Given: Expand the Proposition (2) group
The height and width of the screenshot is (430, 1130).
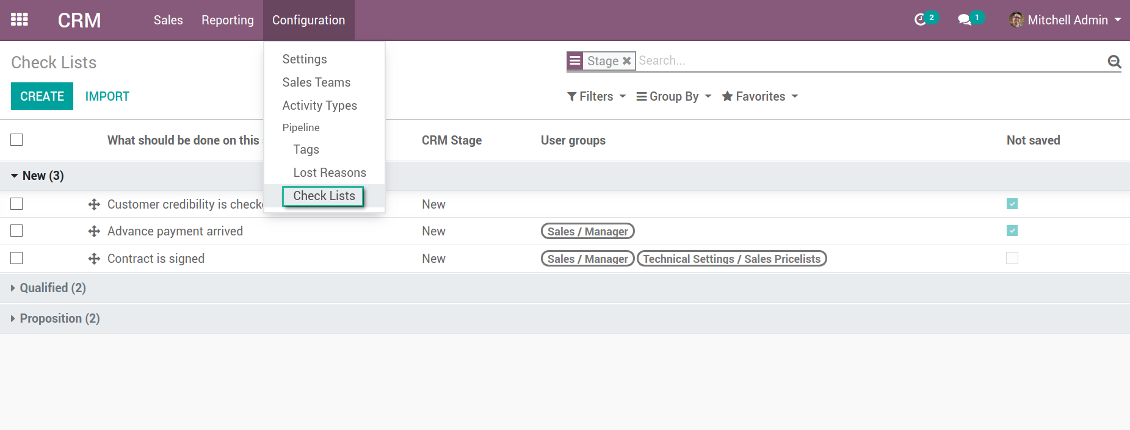Looking at the screenshot, I should tap(59, 319).
